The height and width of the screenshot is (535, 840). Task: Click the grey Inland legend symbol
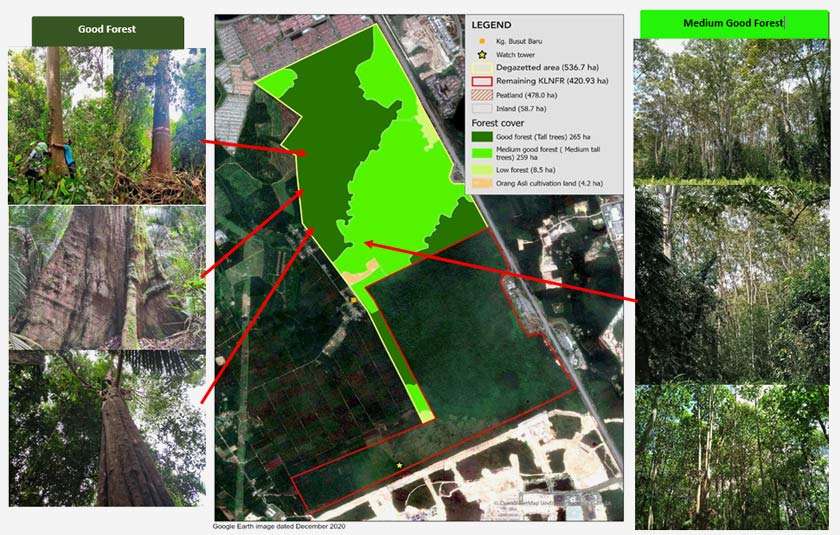pos(482,108)
